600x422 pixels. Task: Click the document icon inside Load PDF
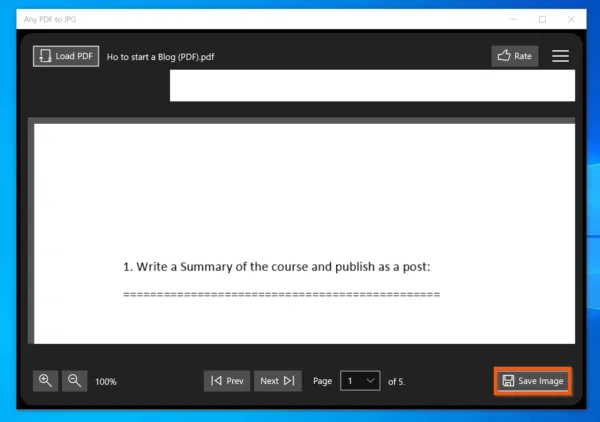(x=45, y=56)
